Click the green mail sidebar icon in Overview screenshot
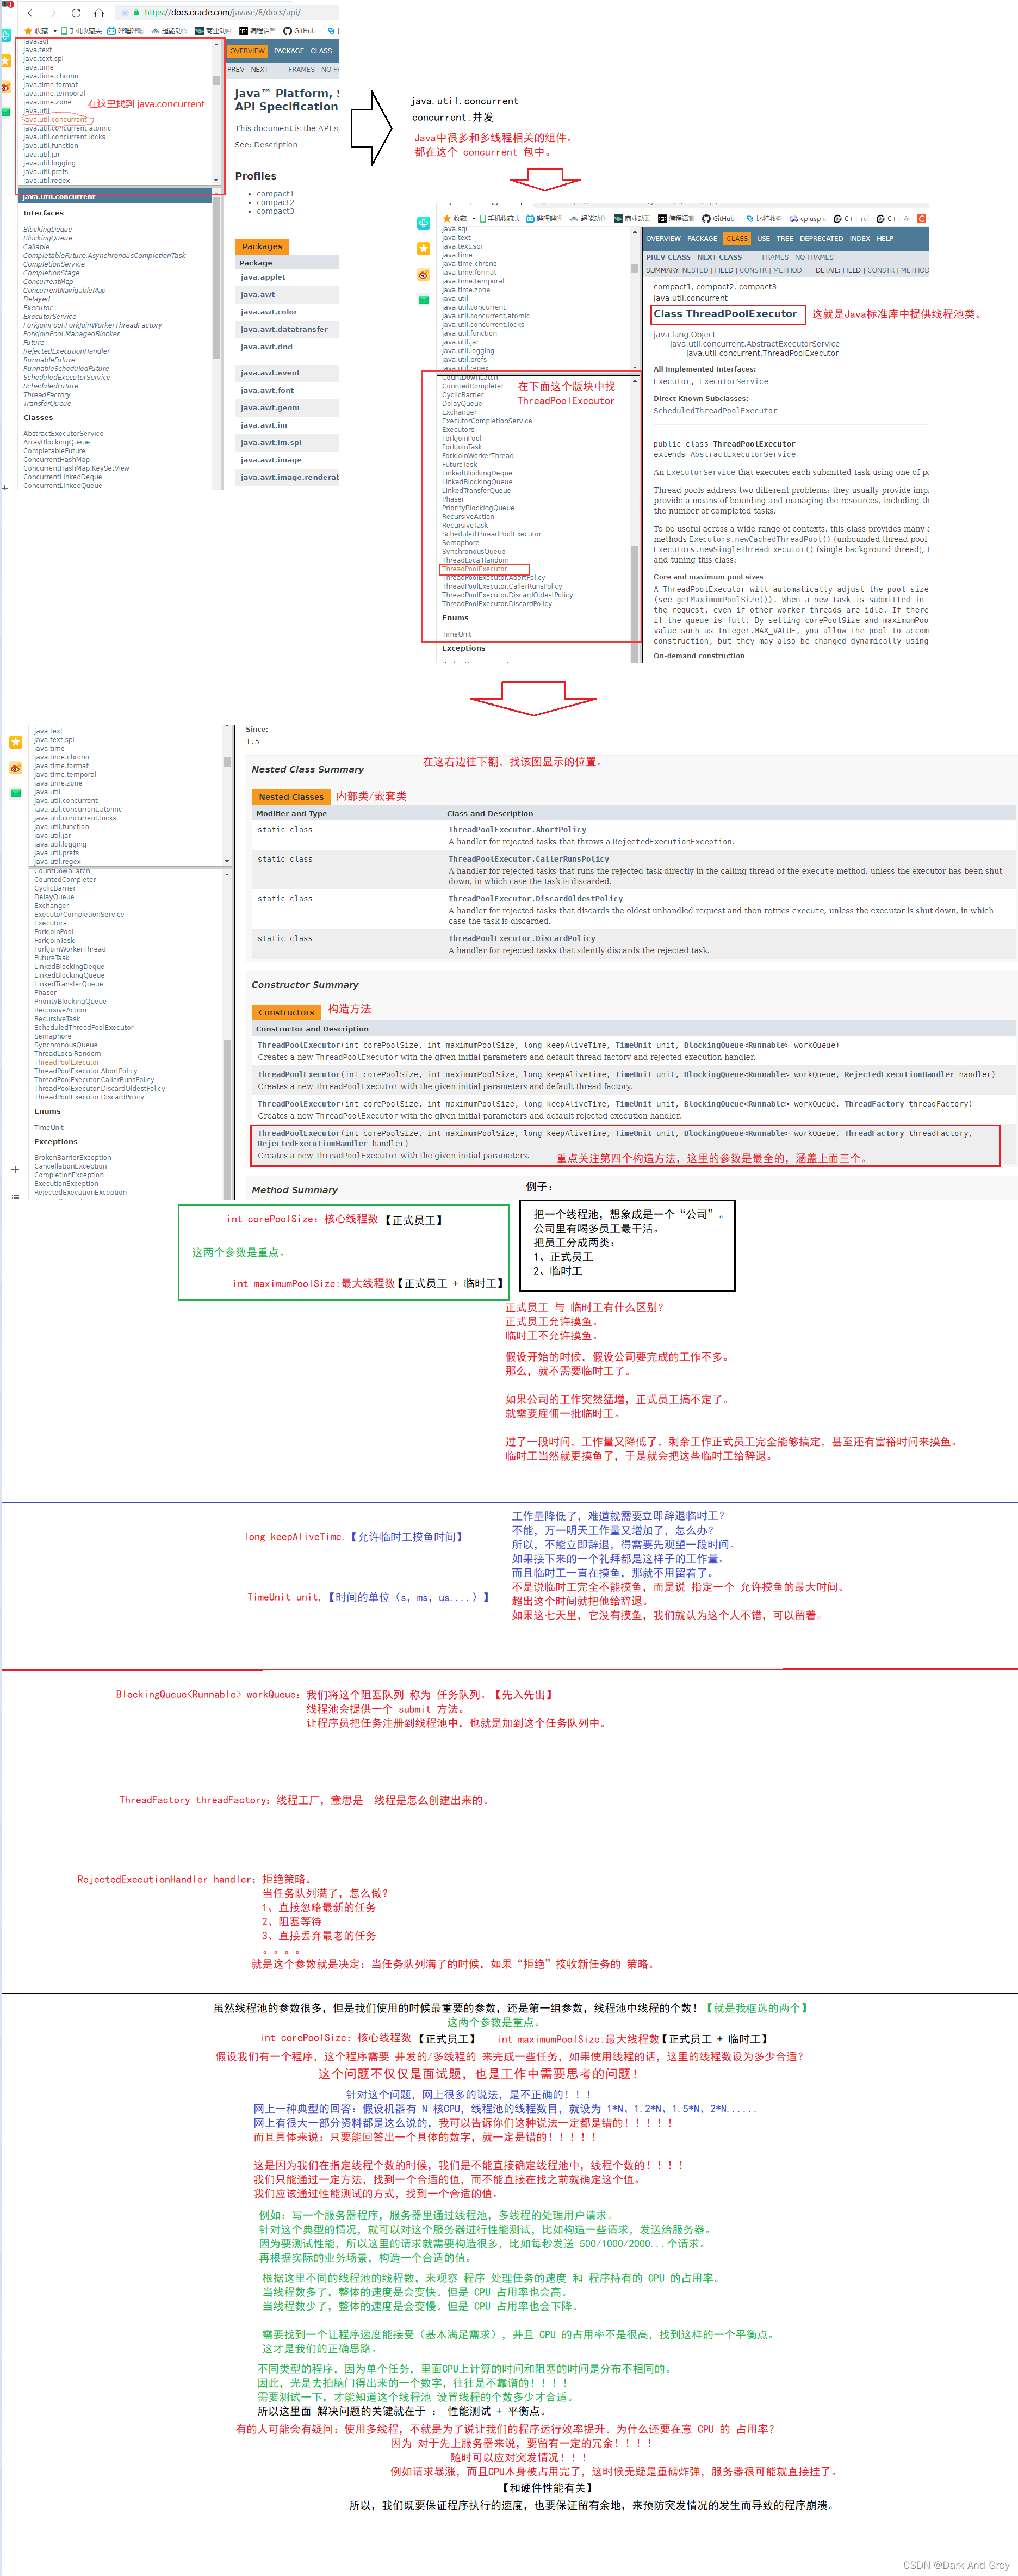This screenshot has height=2576, width=1018. pyautogui.click(x=6, y=112)
